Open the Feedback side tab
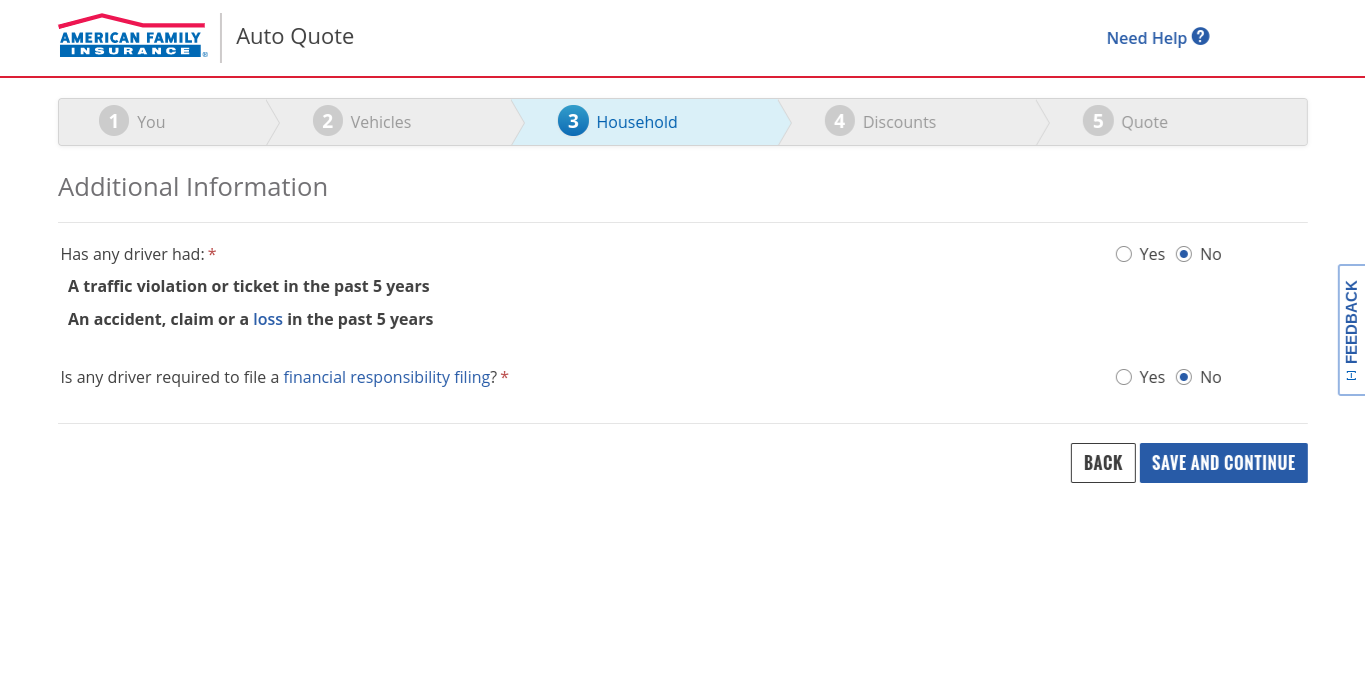 coord(1351,322)
